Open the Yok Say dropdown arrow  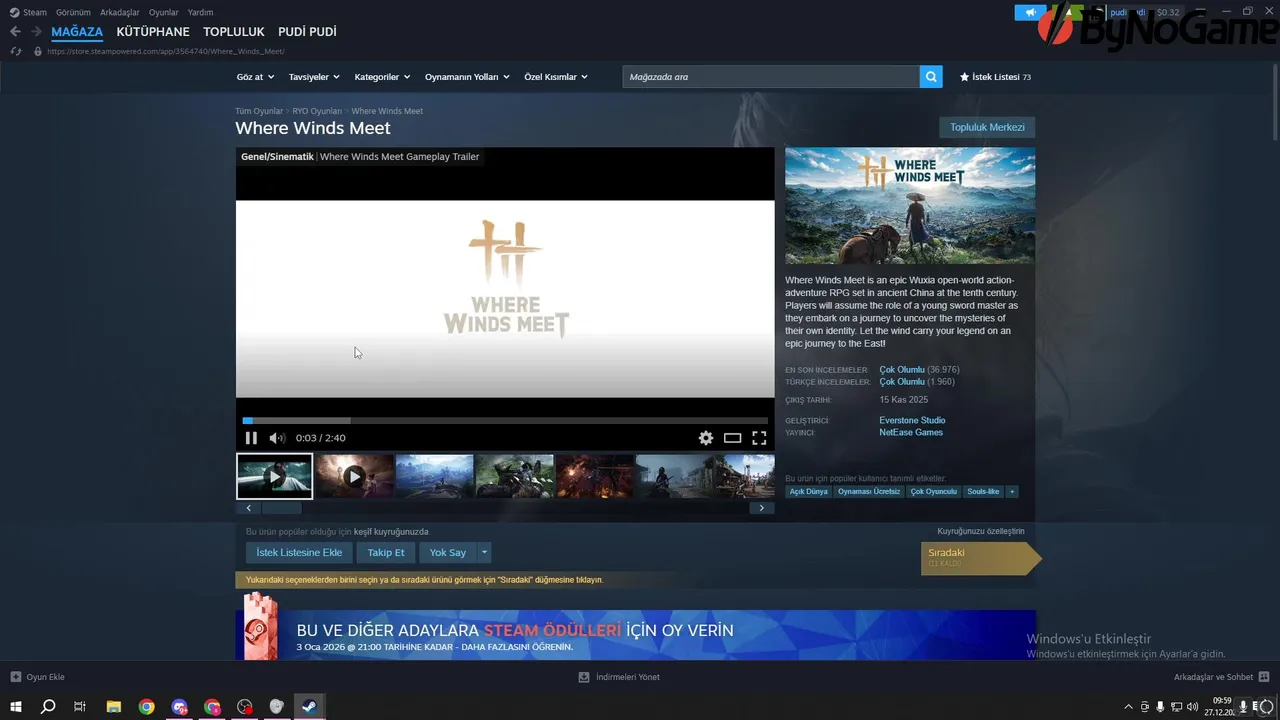tap(484, 552)
